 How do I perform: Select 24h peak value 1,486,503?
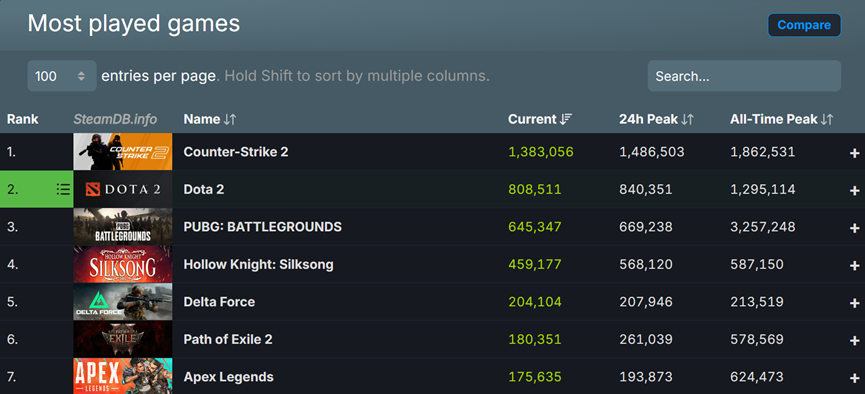pyautogui.click(x=652, y=152)
